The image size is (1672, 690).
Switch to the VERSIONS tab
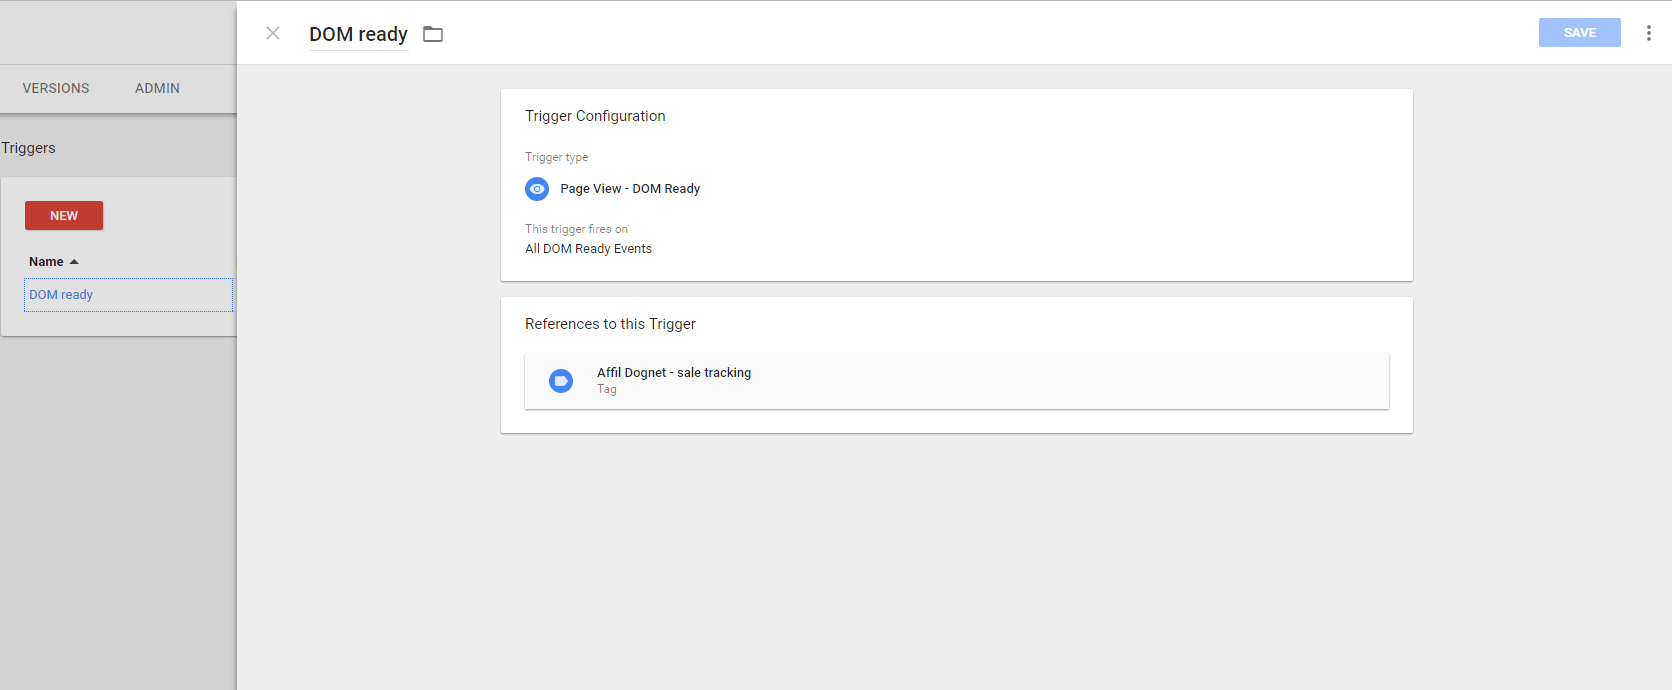click(x=56, y=88)
